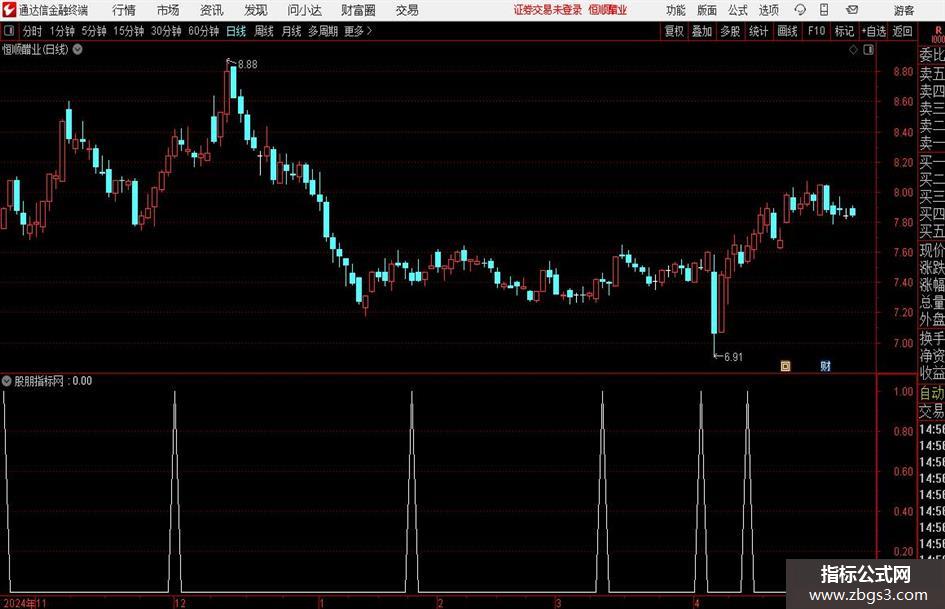This screenshot has width=945, height=609.
Task: Open the 版面 menu
Action: click(x=707, y=10)
